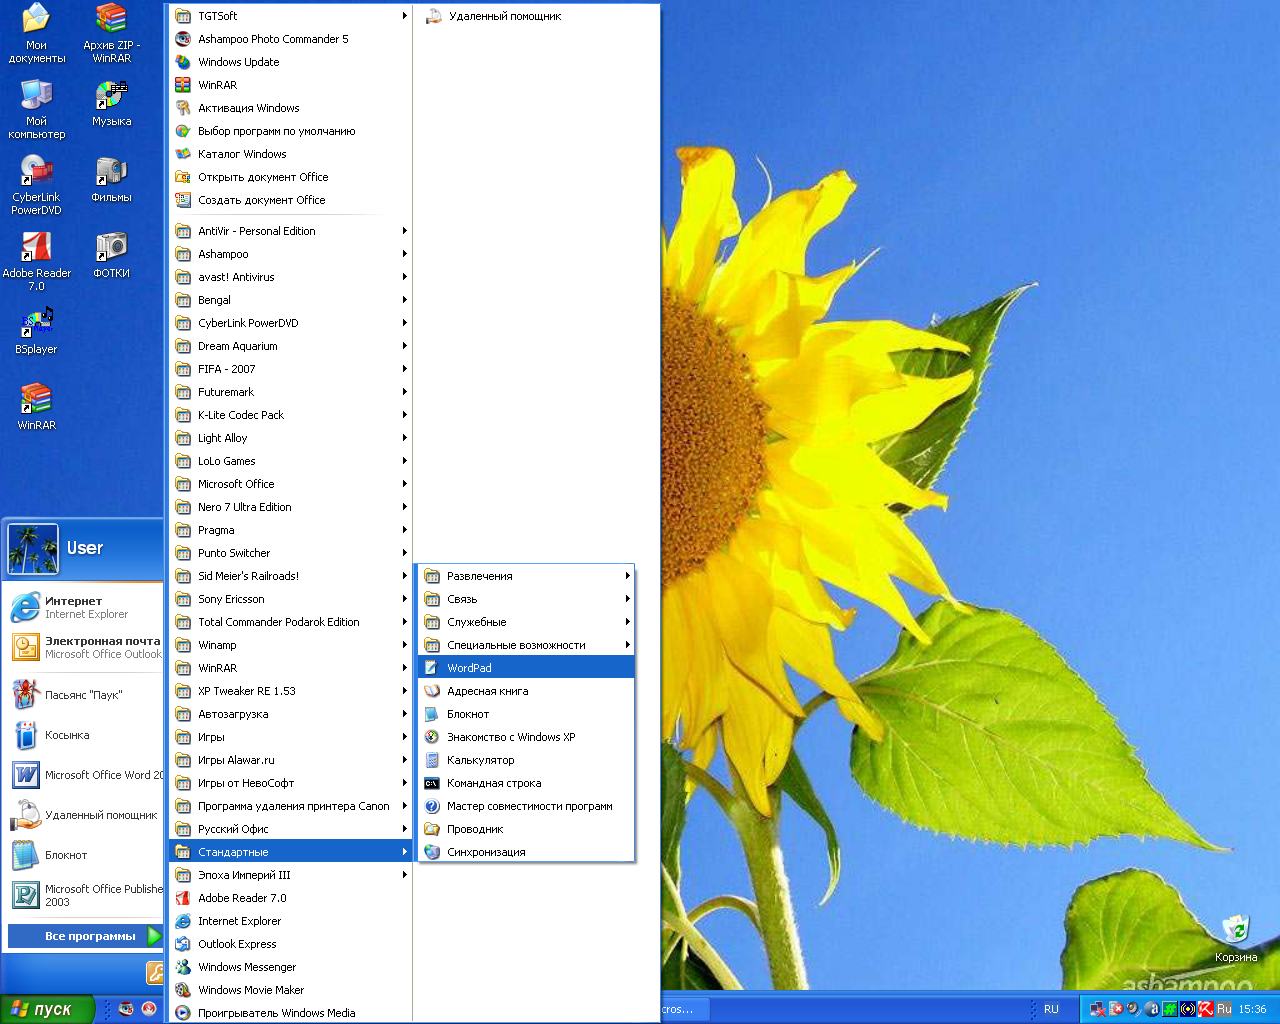Click the system tray clock 15:36
Viewport: 1280px width, 1024px height.
[x=1252, y=1009]
